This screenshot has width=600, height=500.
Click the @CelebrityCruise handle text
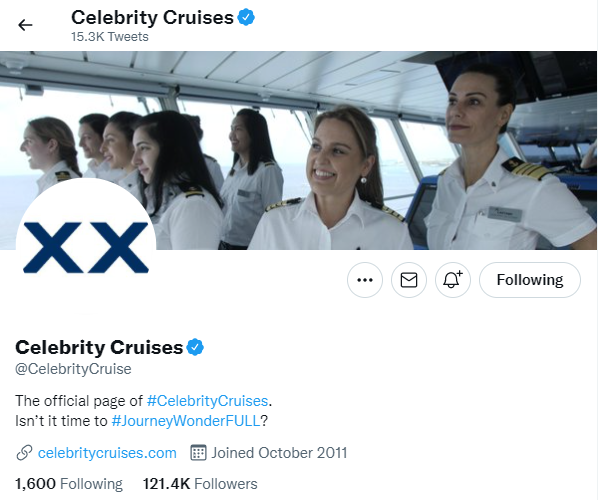[x=73, y=369]
